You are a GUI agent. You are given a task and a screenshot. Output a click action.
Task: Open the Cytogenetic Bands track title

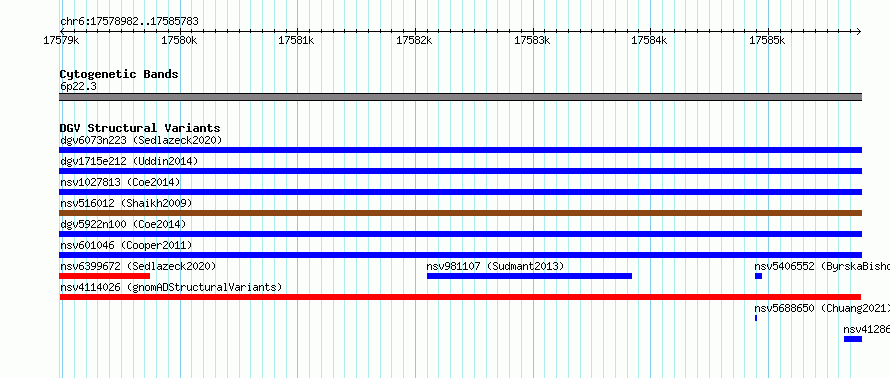point(119,74)
